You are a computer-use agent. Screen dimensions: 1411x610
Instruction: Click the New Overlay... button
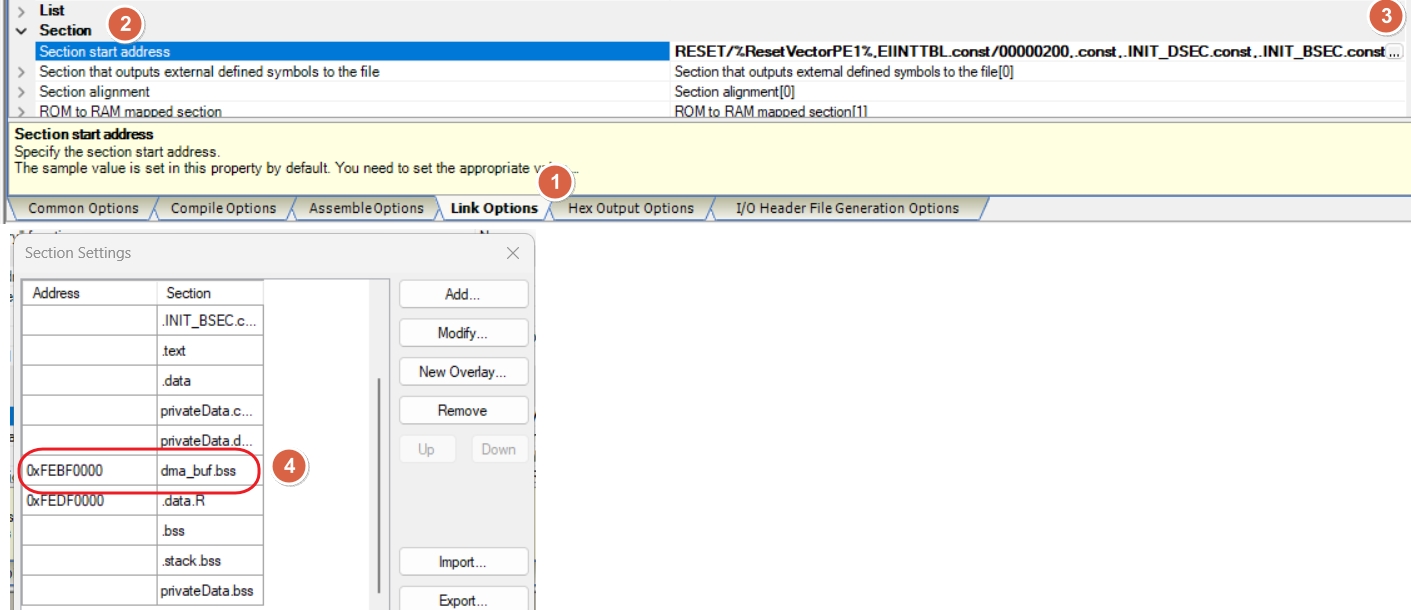(x=463, y=372)
